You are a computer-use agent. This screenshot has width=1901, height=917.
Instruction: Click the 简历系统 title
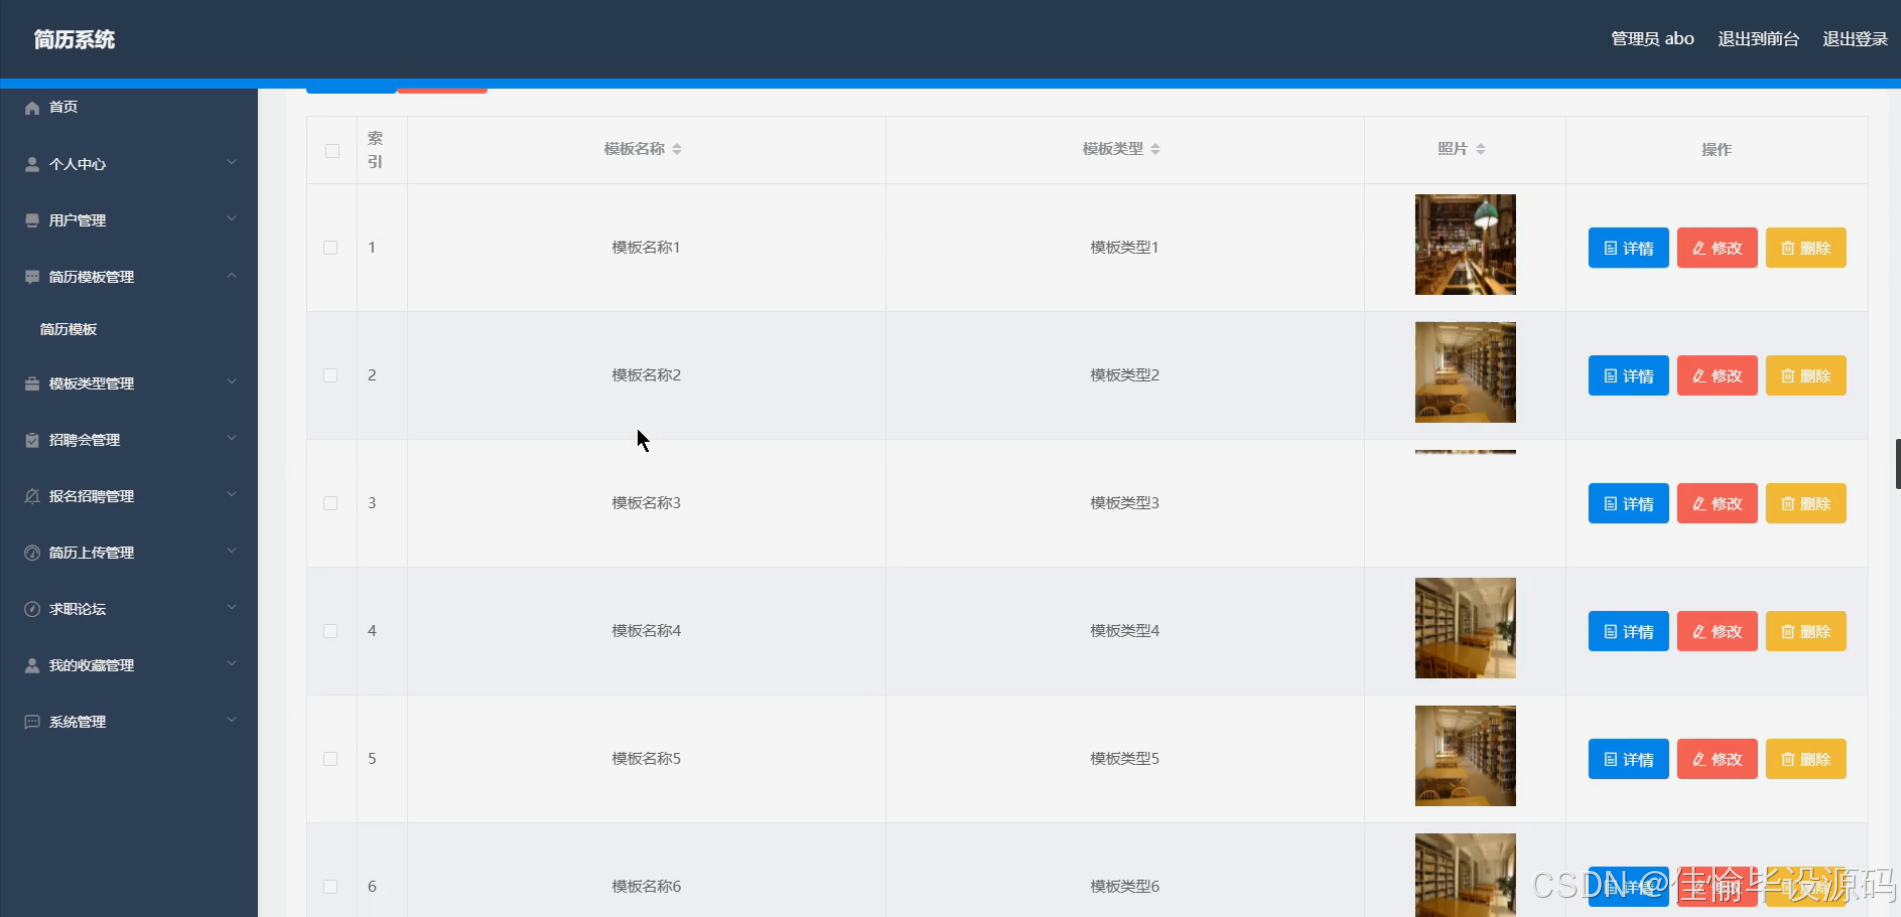74,40
